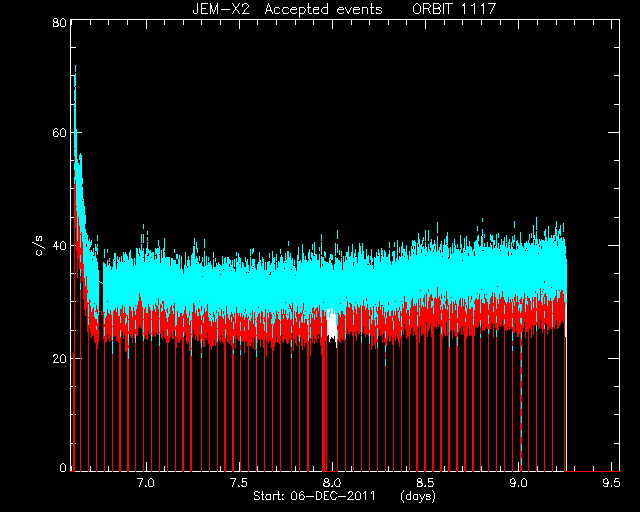Click the 8.5 tick label on x-axis

click(x=425, y=483)
